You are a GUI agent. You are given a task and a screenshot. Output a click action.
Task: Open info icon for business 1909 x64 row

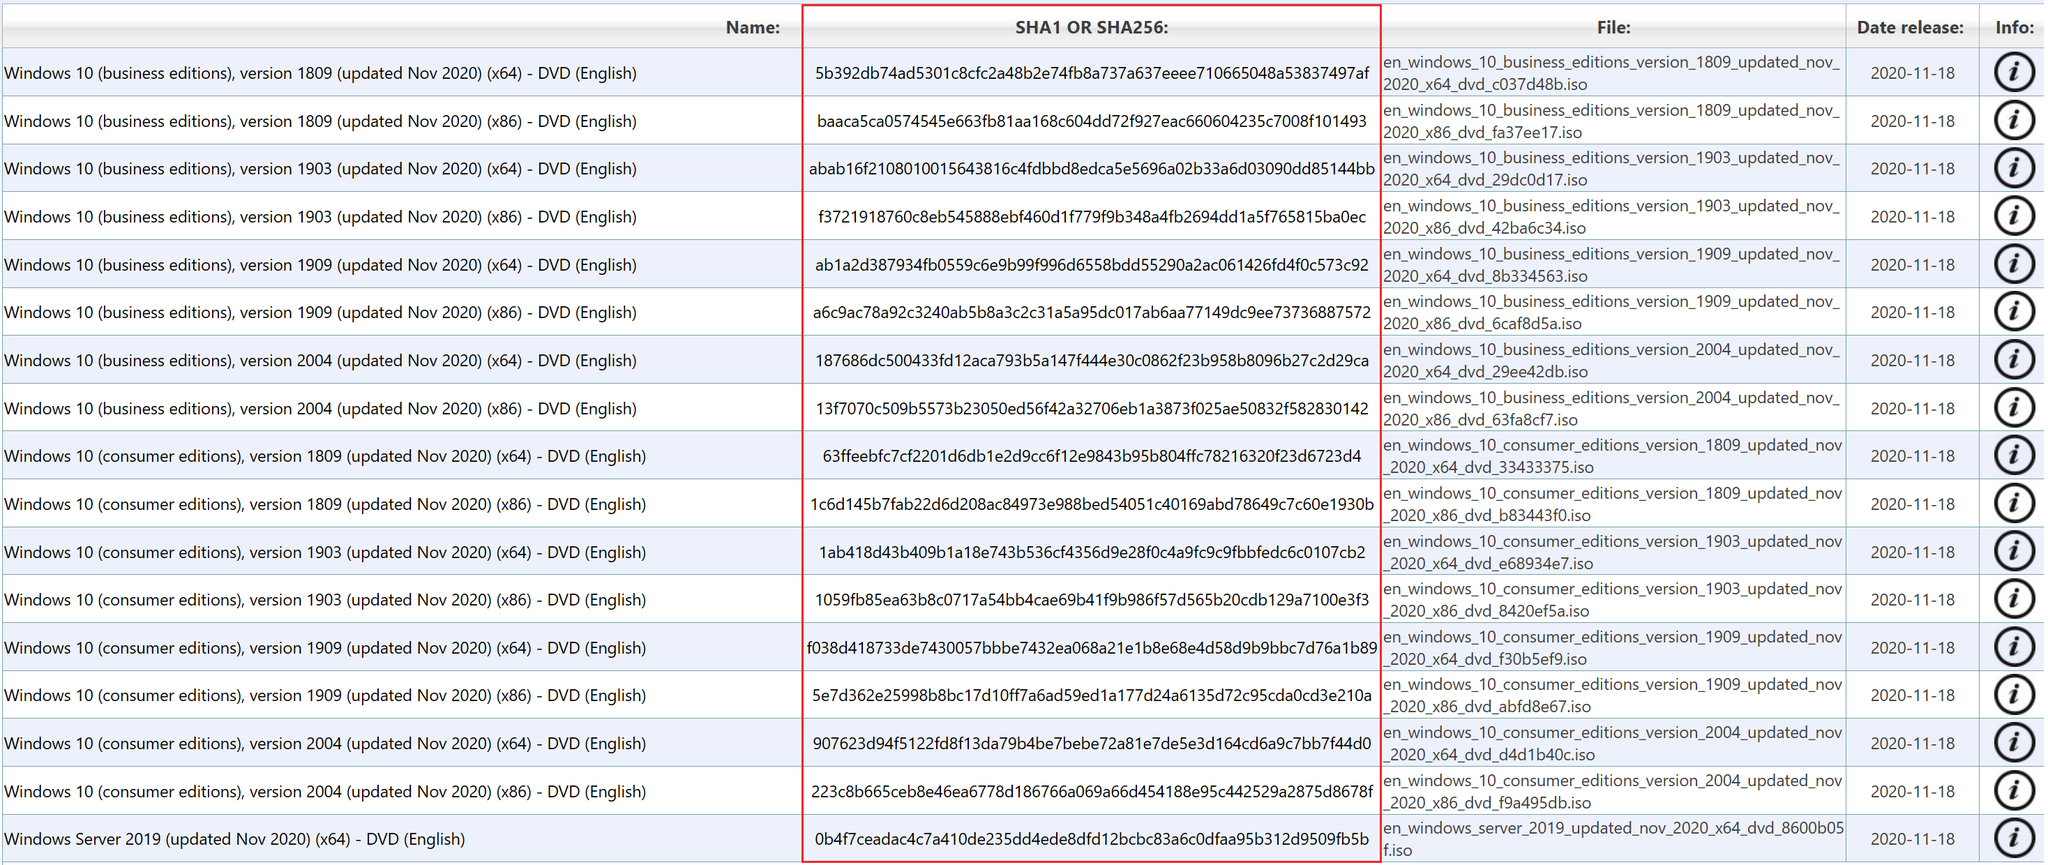pos(2014,264)
